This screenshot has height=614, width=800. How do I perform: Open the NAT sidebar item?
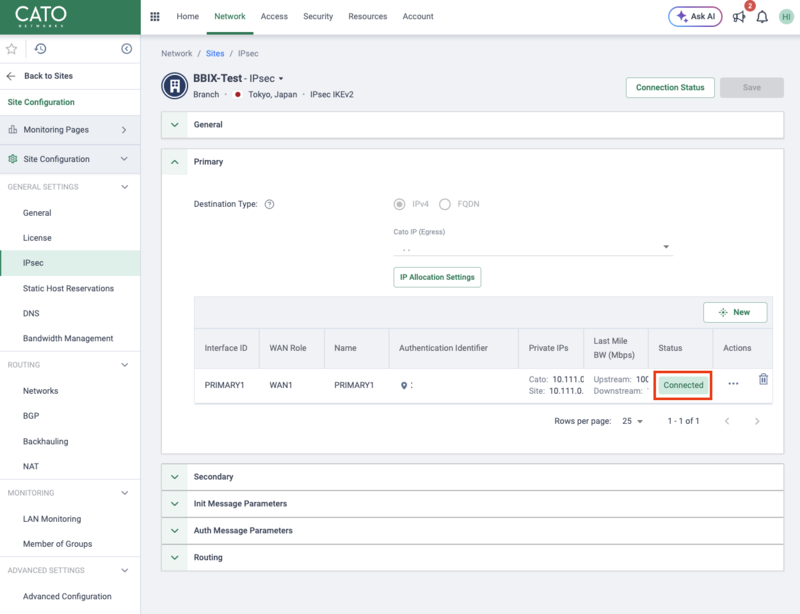pyautogui.click(x=31, y=466)
